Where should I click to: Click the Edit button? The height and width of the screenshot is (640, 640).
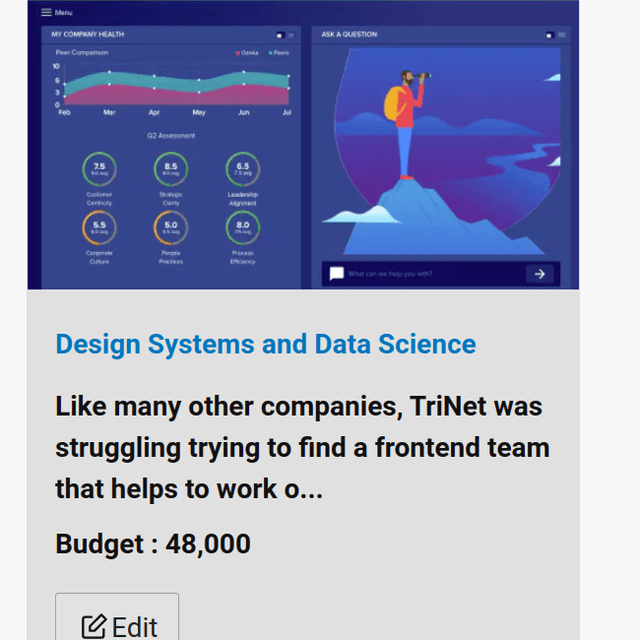point(117,617)
